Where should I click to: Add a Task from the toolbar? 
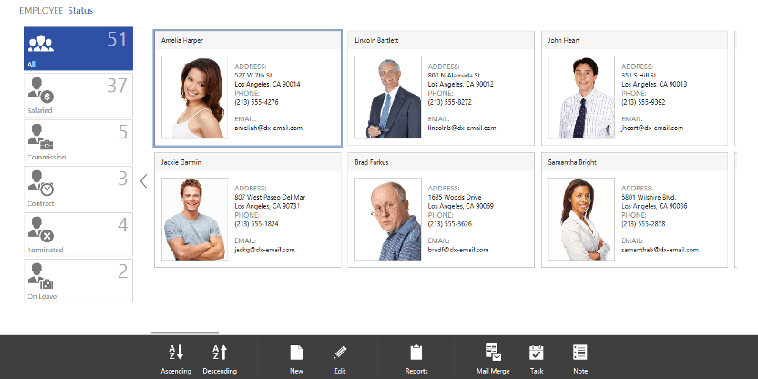click(x=536, y=352)
